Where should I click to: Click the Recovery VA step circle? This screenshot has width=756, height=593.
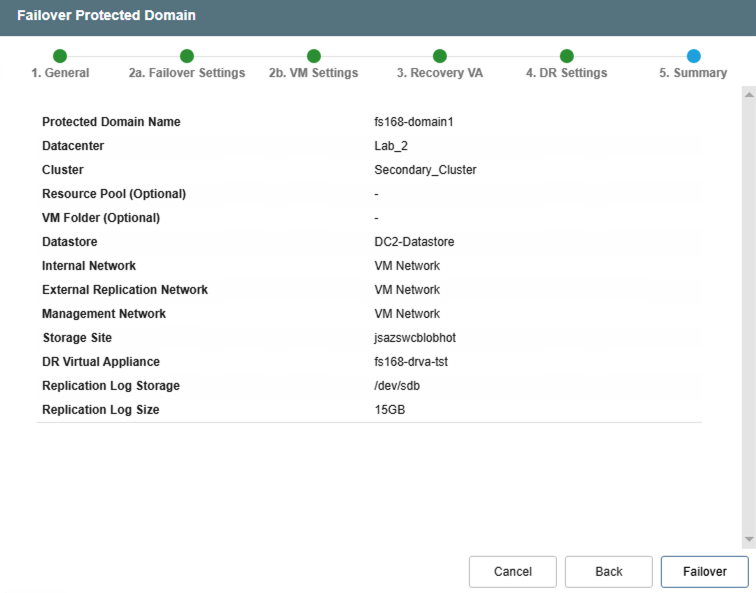click(x=440, y=56)
